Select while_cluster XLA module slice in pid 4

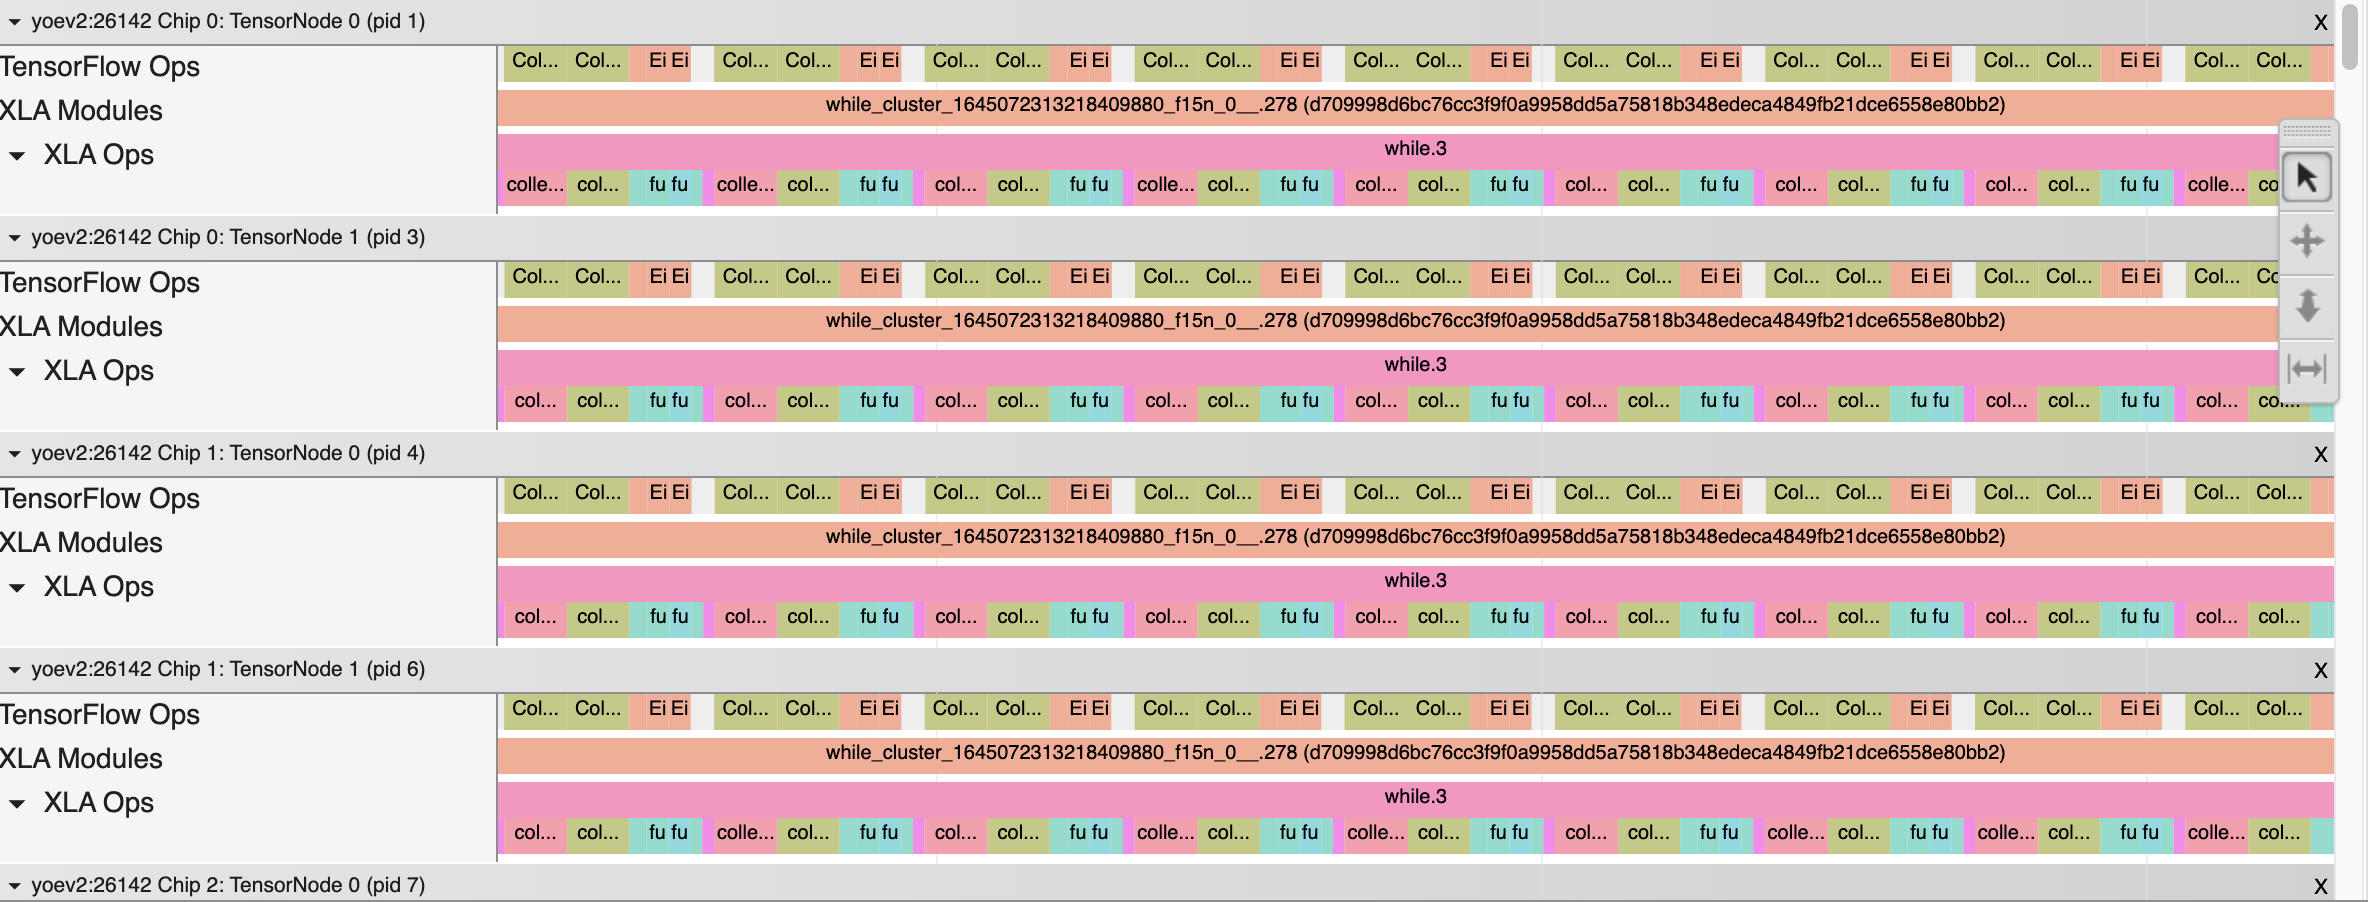[1415, 538]
